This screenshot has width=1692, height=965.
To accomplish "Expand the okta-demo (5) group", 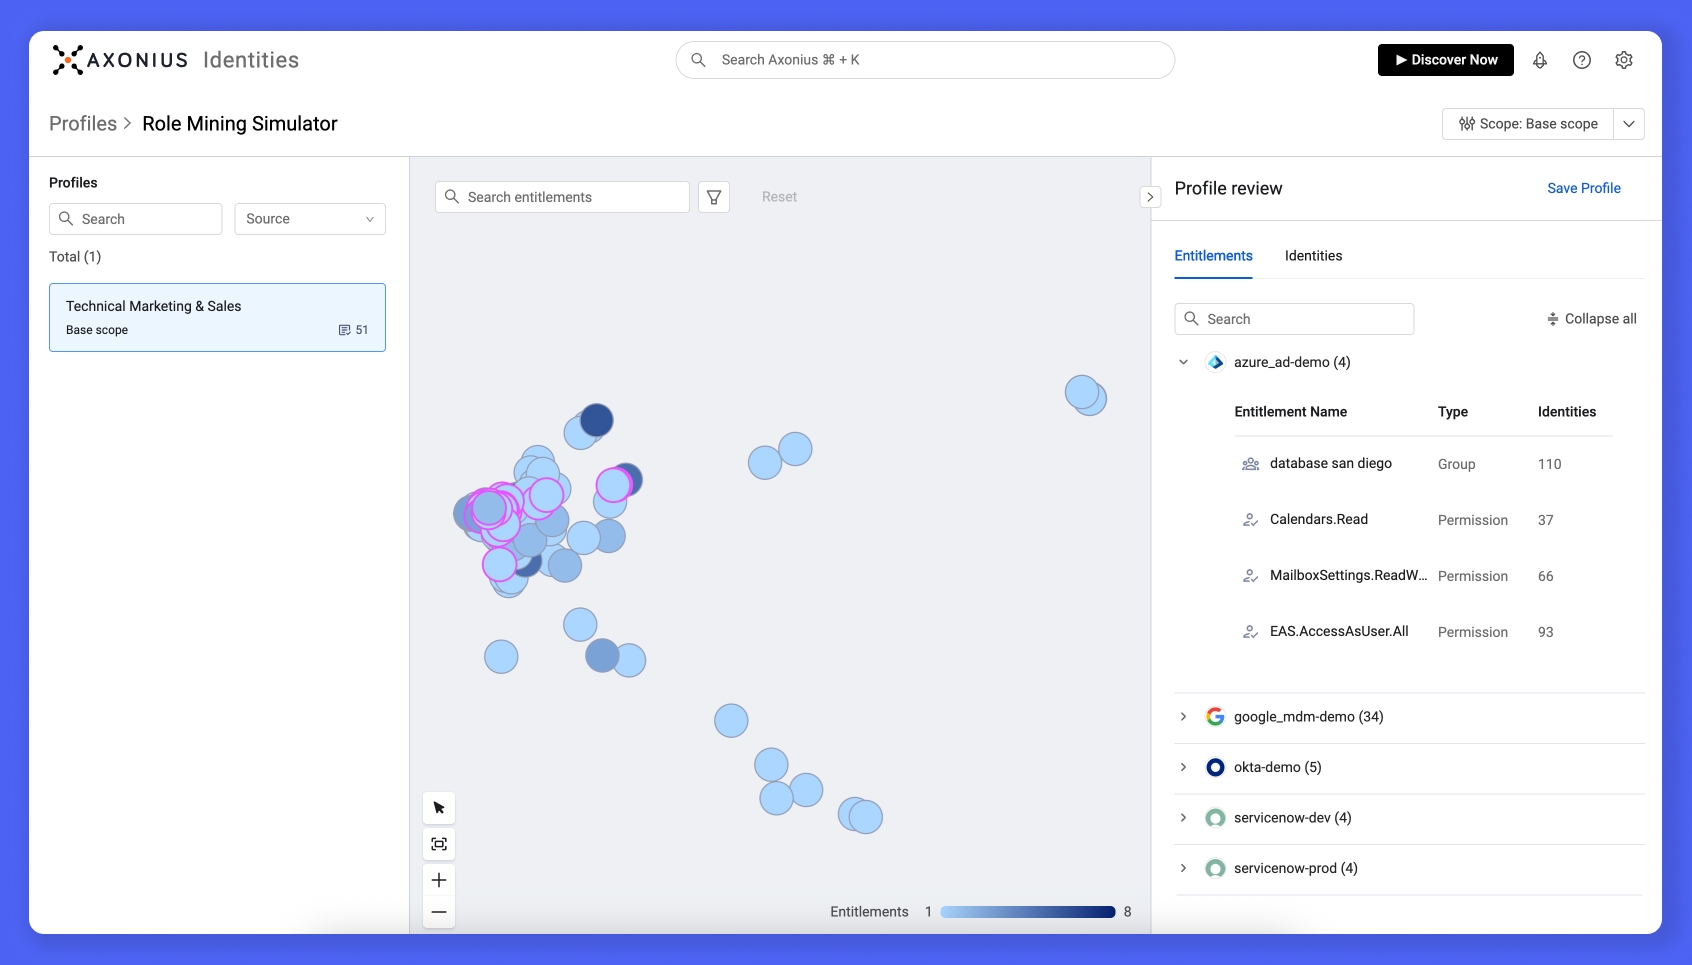I will (1183, 767).
